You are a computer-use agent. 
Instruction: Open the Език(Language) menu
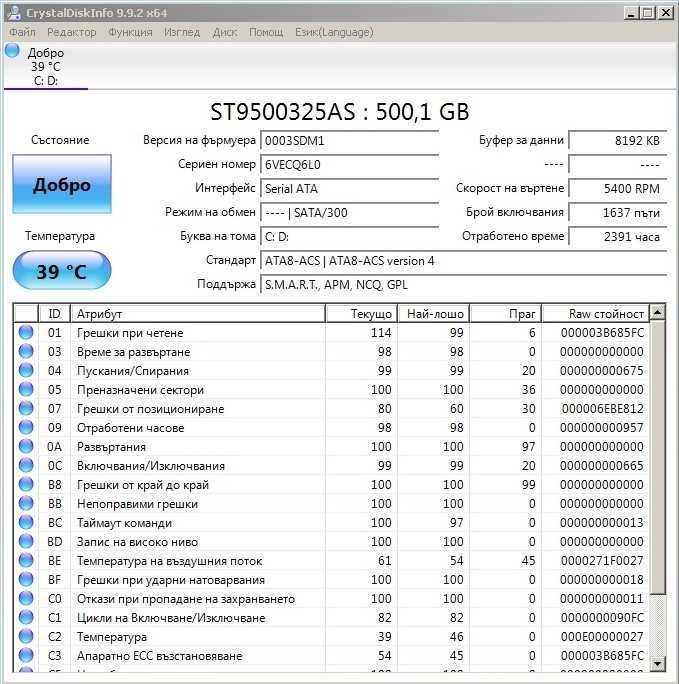334,32
